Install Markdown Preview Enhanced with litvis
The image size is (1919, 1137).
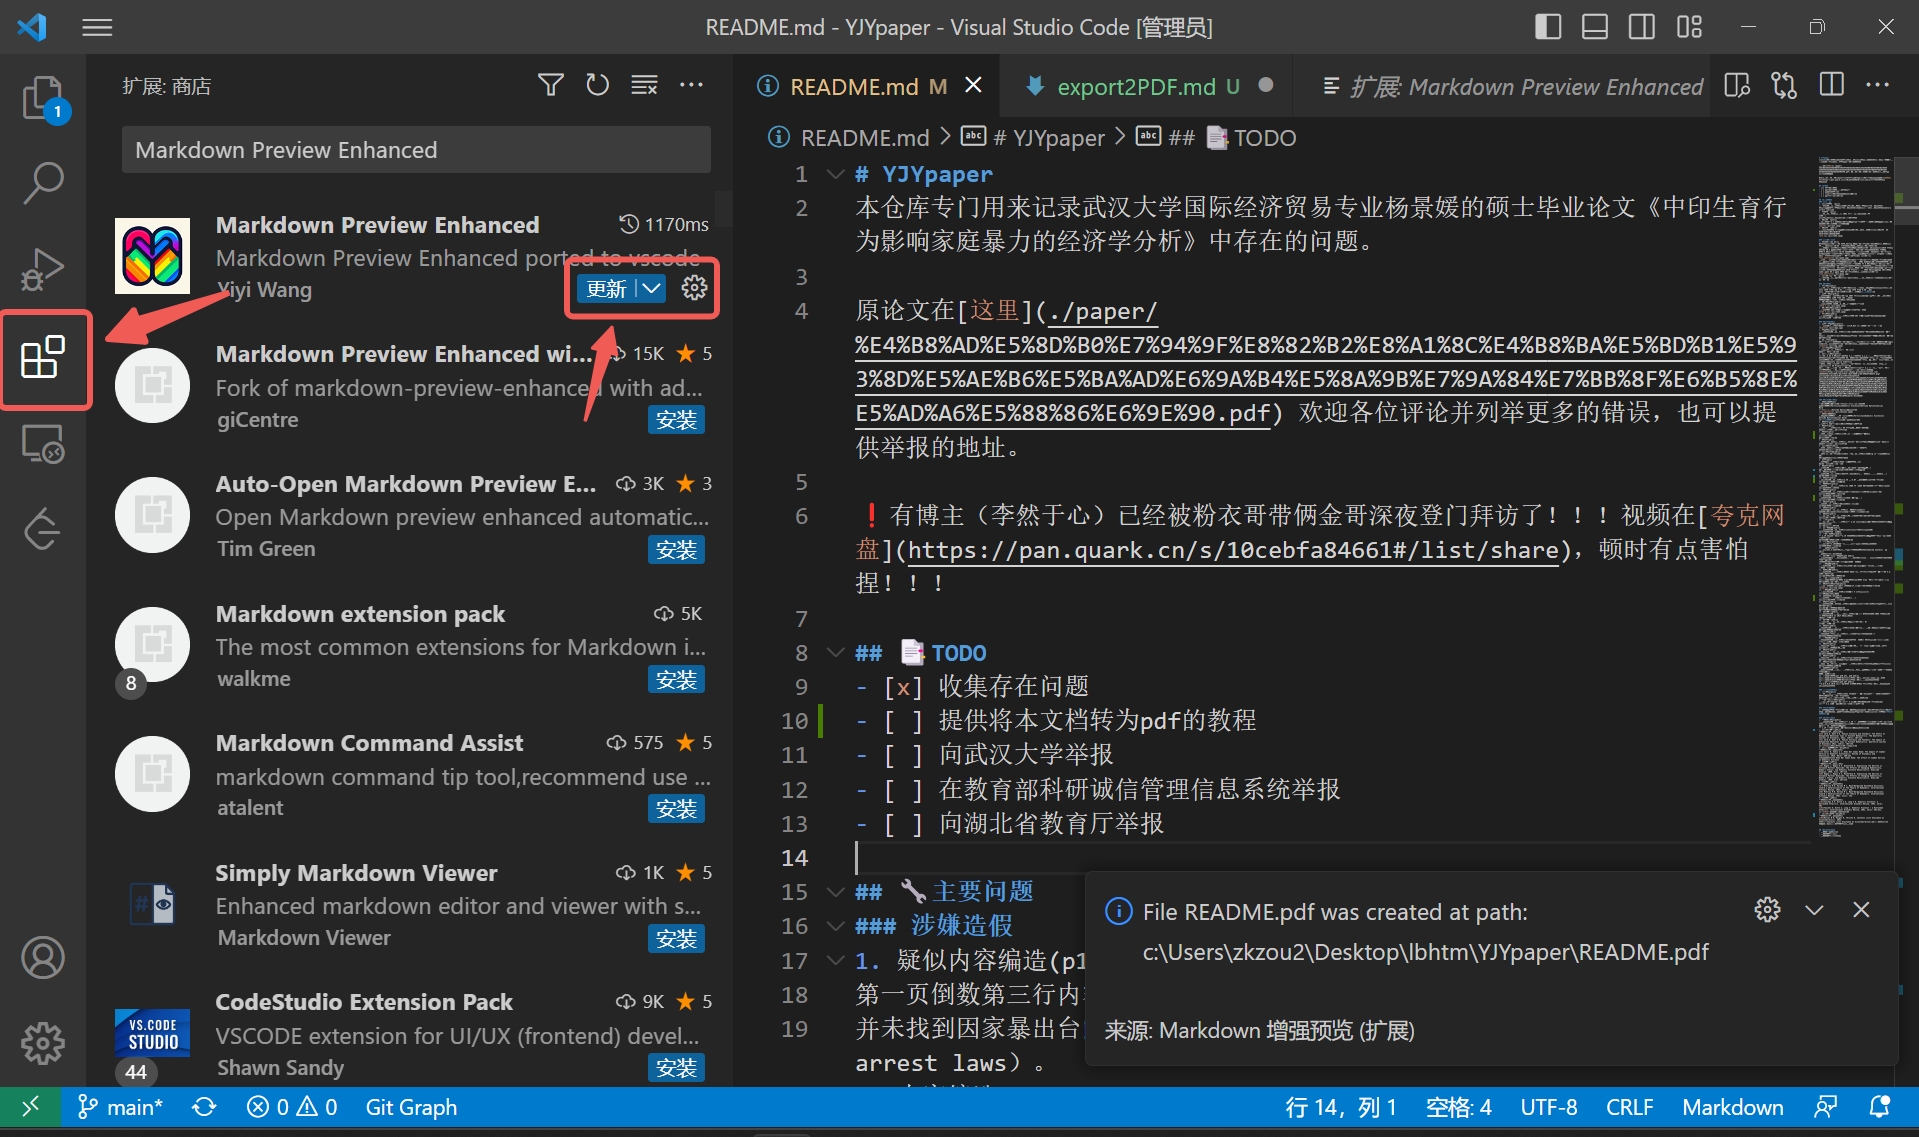677,420
